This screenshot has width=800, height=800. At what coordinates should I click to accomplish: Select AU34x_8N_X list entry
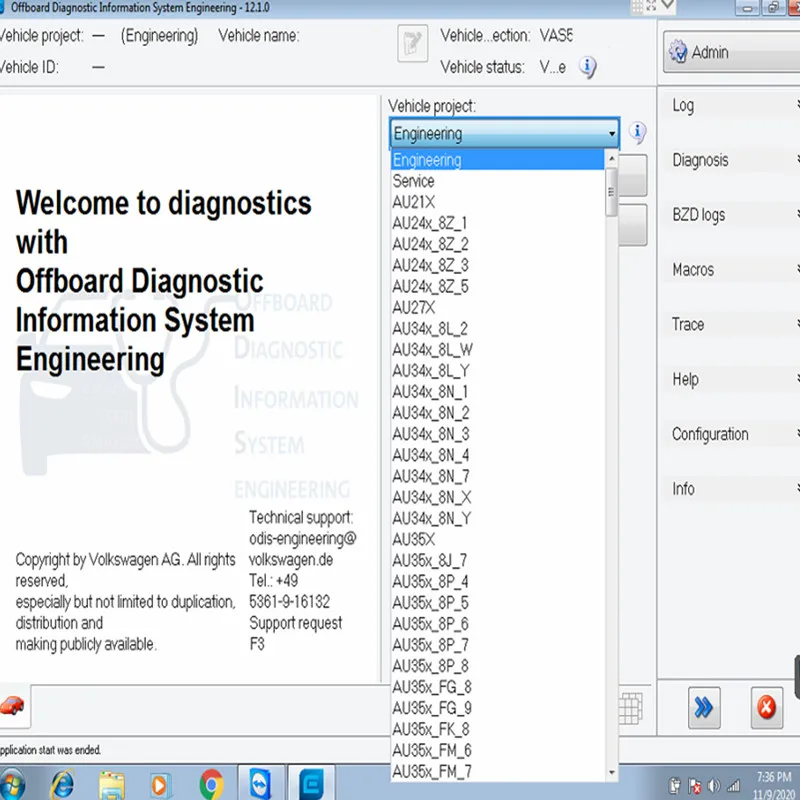click(x=498, y=497)
